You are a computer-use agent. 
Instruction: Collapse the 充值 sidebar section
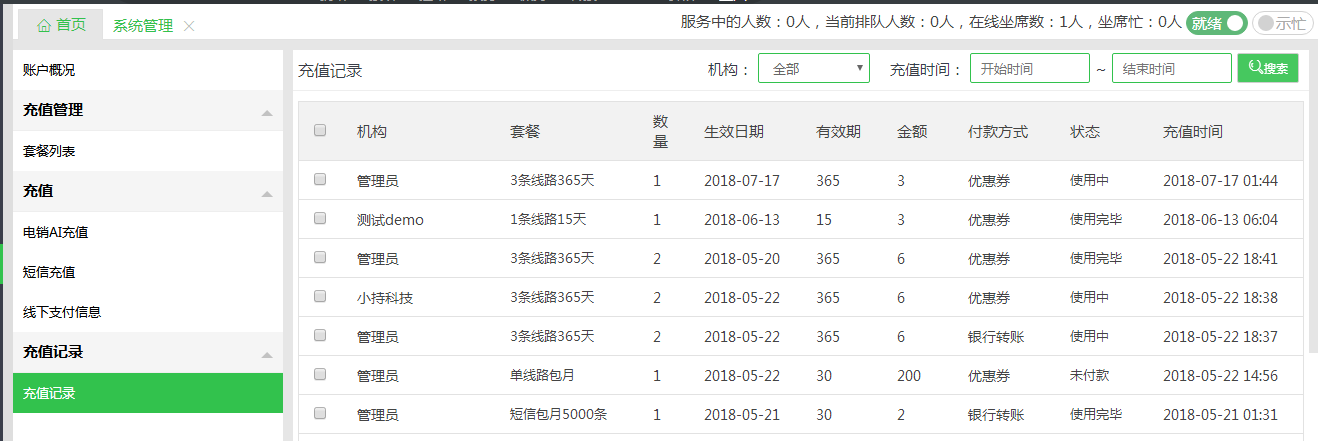[266, 193]
